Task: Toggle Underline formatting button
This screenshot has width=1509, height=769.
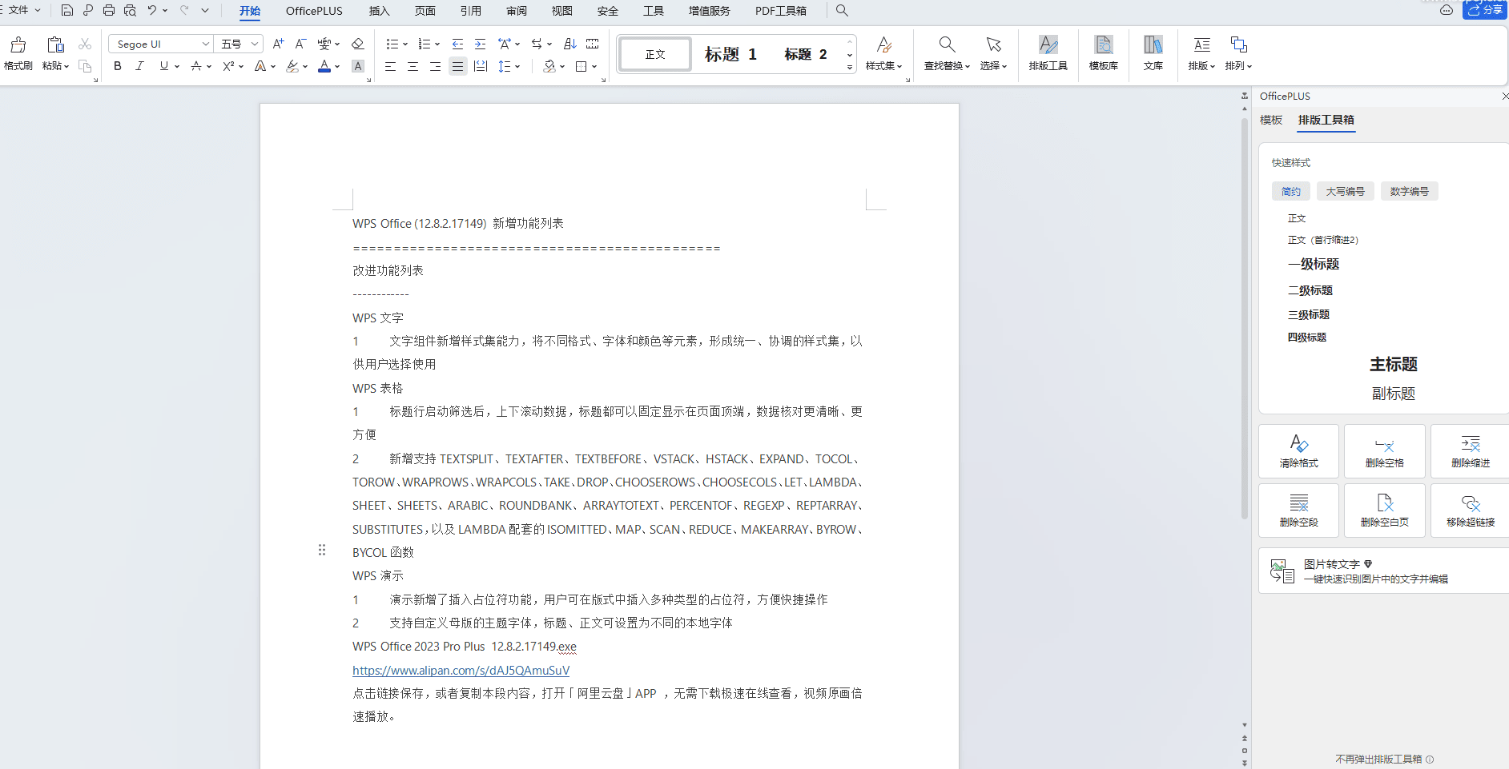Action: click(x=164, y=66)
